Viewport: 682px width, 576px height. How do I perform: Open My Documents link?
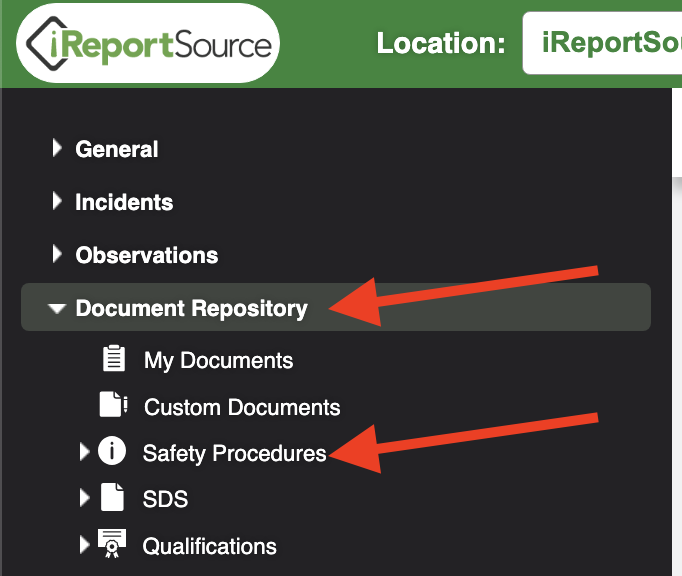(218, 362)
